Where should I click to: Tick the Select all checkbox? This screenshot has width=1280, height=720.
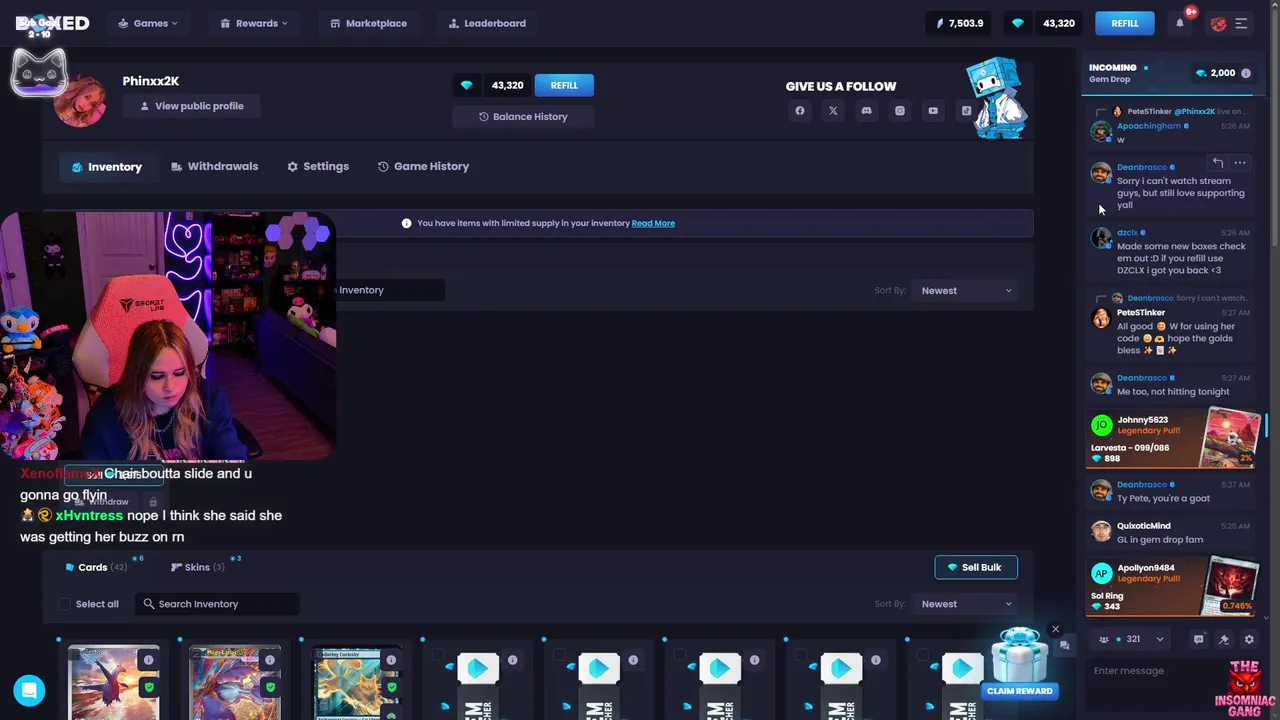coord(65,604)
